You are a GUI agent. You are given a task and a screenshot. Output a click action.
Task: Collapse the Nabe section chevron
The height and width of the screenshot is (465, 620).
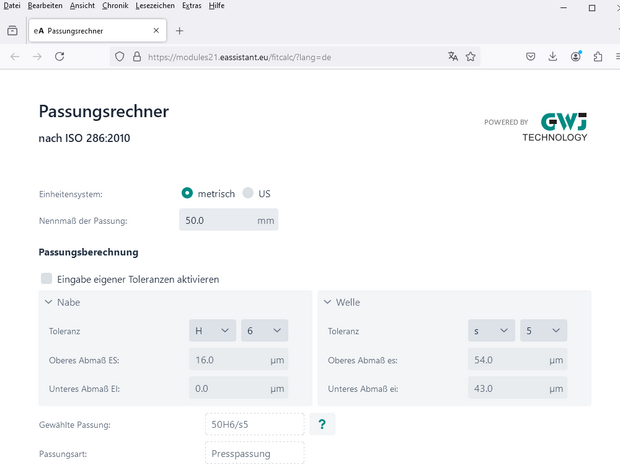pos(48,302)
